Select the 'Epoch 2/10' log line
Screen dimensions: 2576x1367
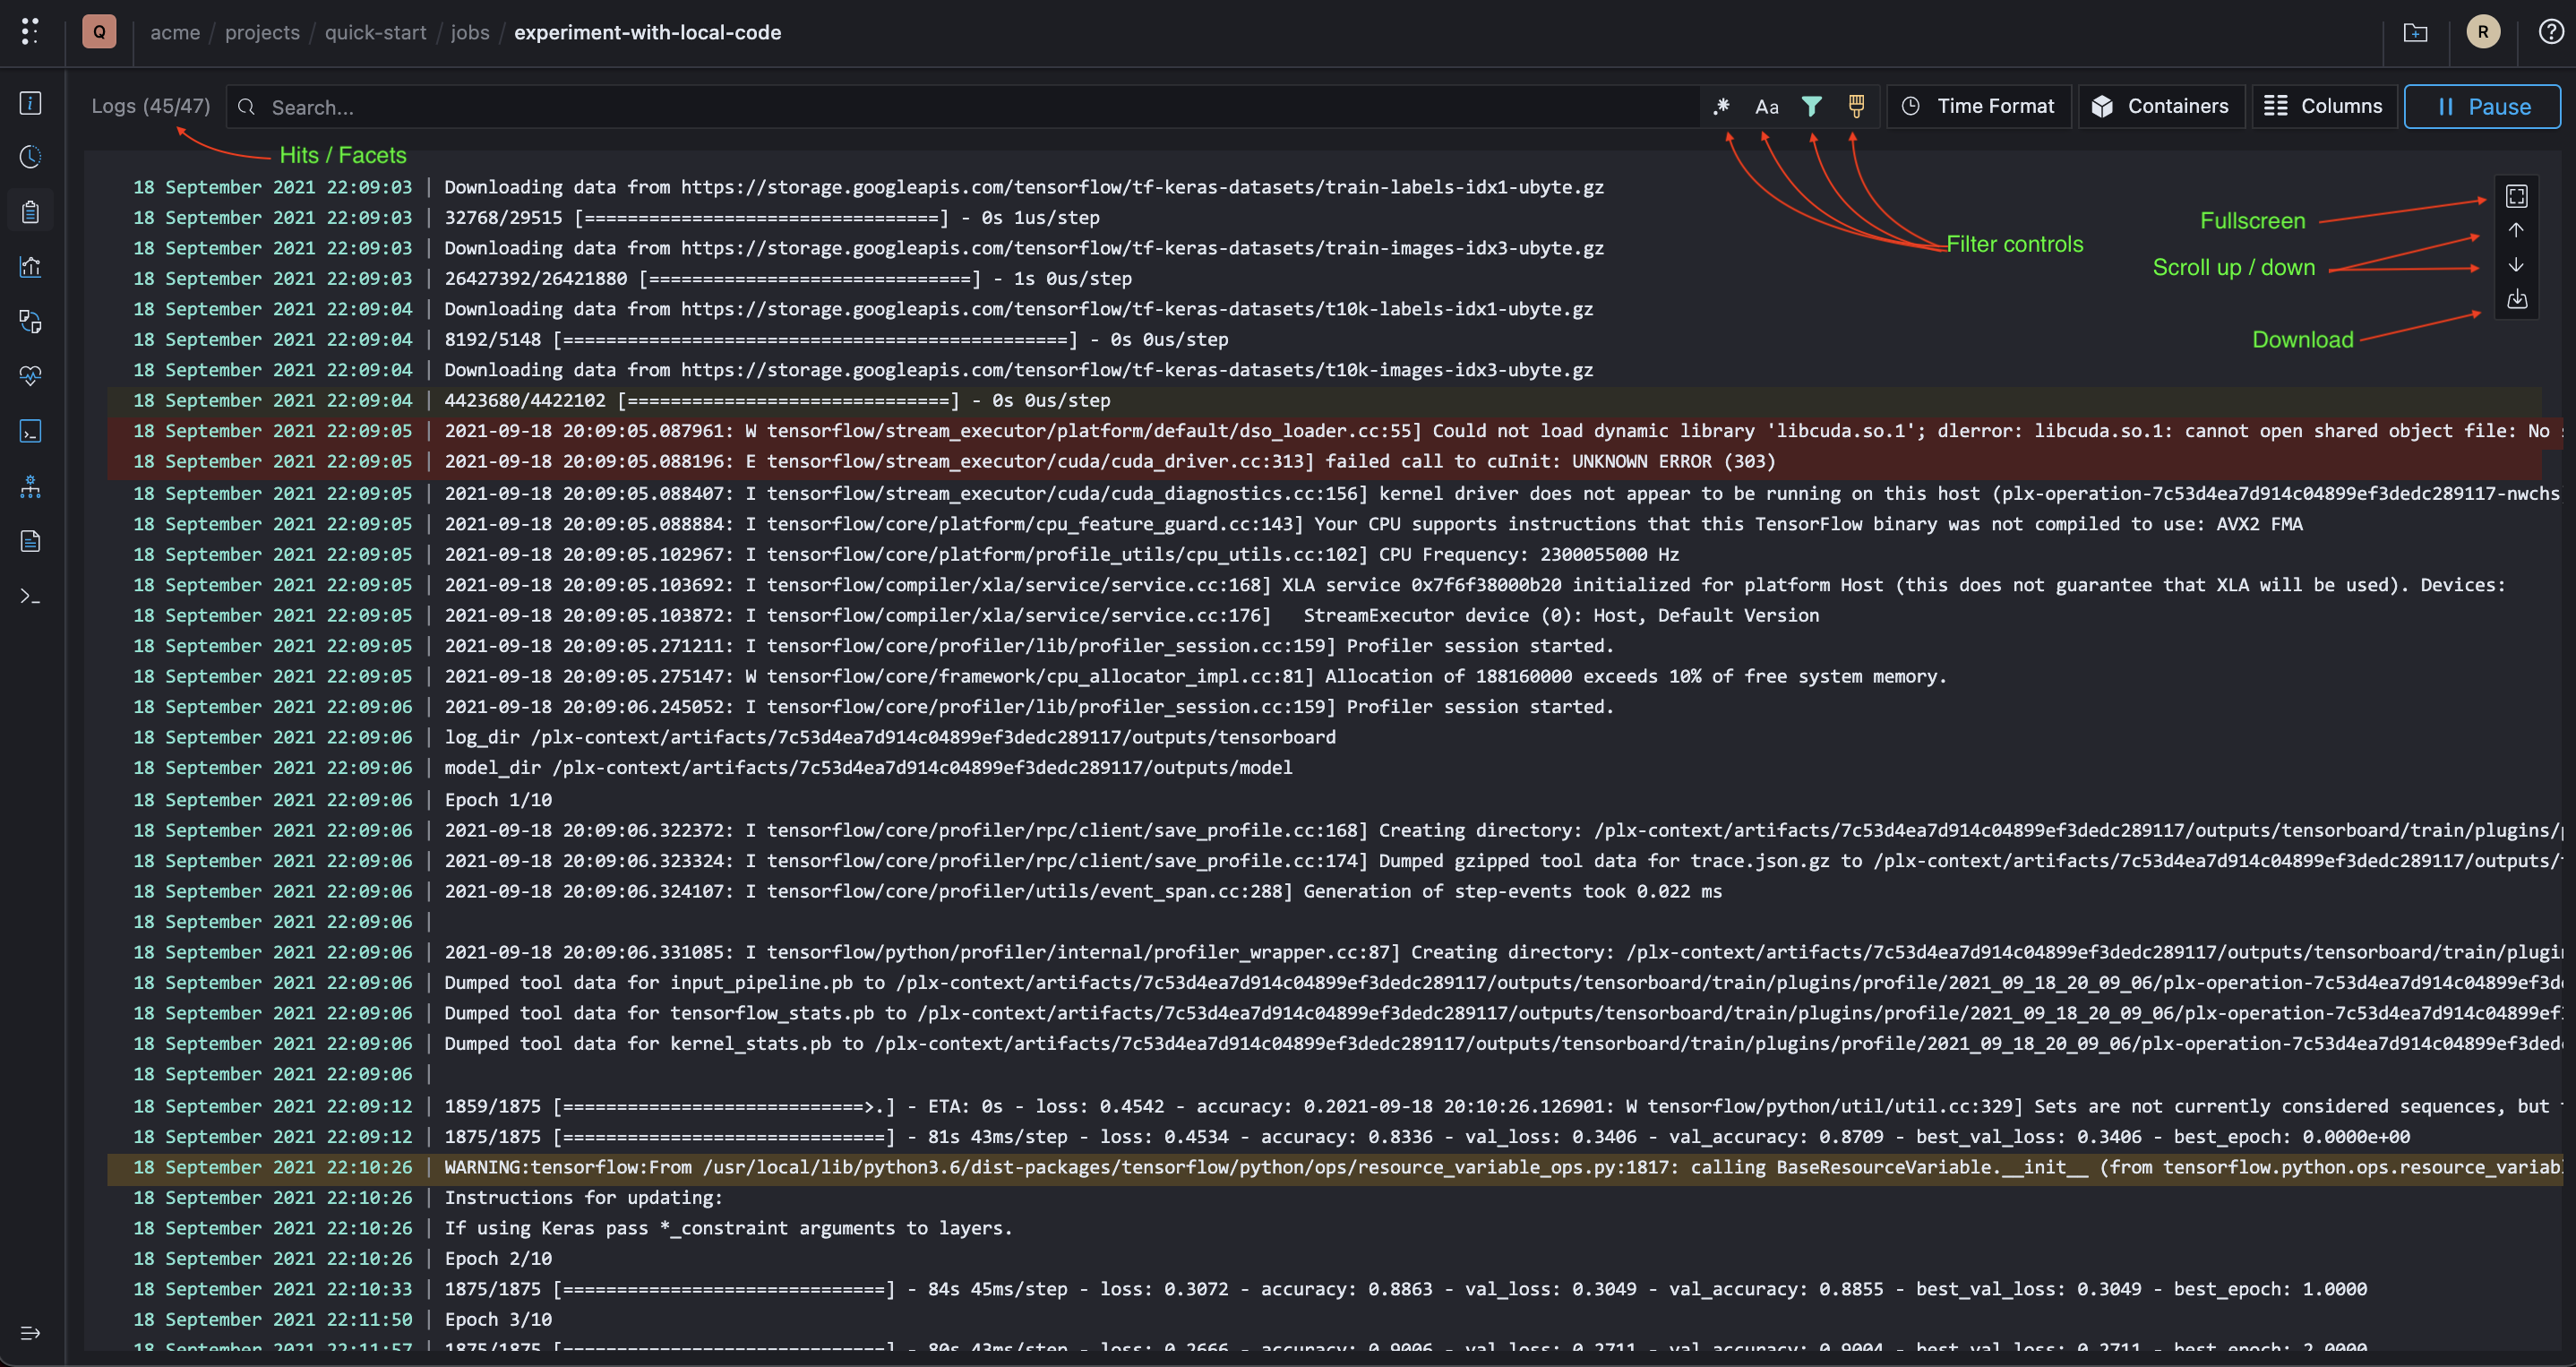coord(1325,1258)
